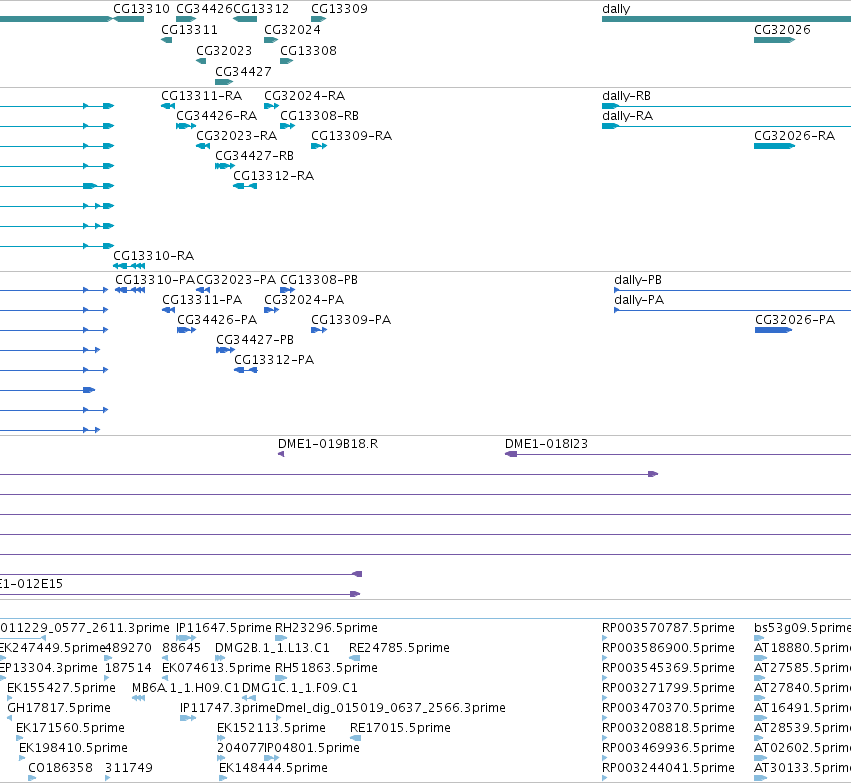Screen dimensions: 851x783
Task: Select the CG32023-PA protein glyph
Action: coord(203,290)
